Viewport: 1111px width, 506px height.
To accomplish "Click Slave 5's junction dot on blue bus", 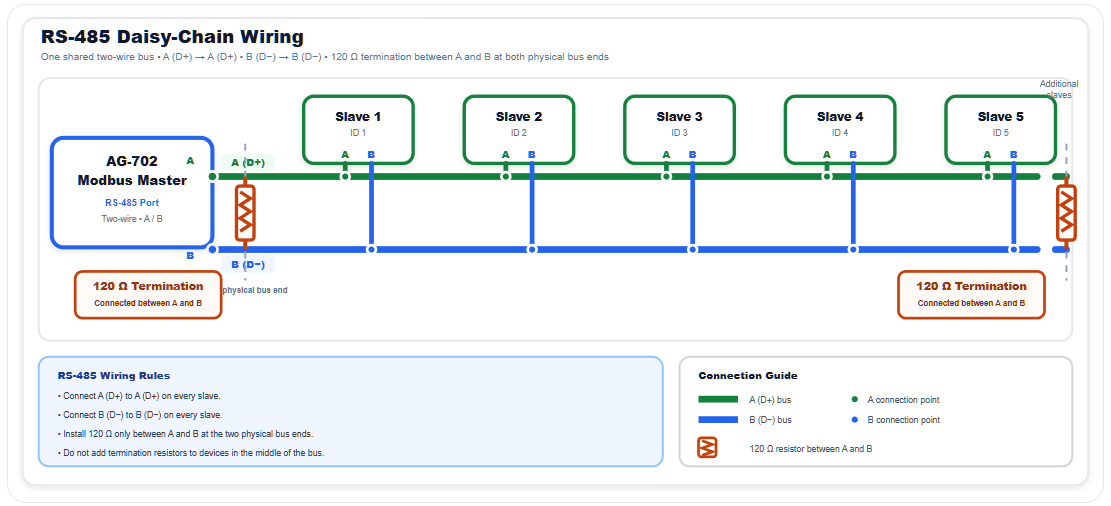I will [1014, 249].
